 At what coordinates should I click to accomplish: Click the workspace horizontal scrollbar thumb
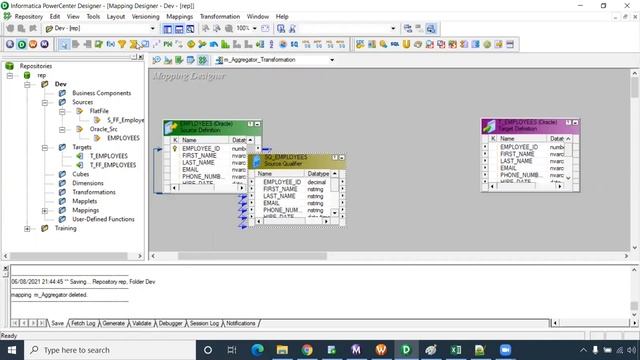tap(252, 256)
